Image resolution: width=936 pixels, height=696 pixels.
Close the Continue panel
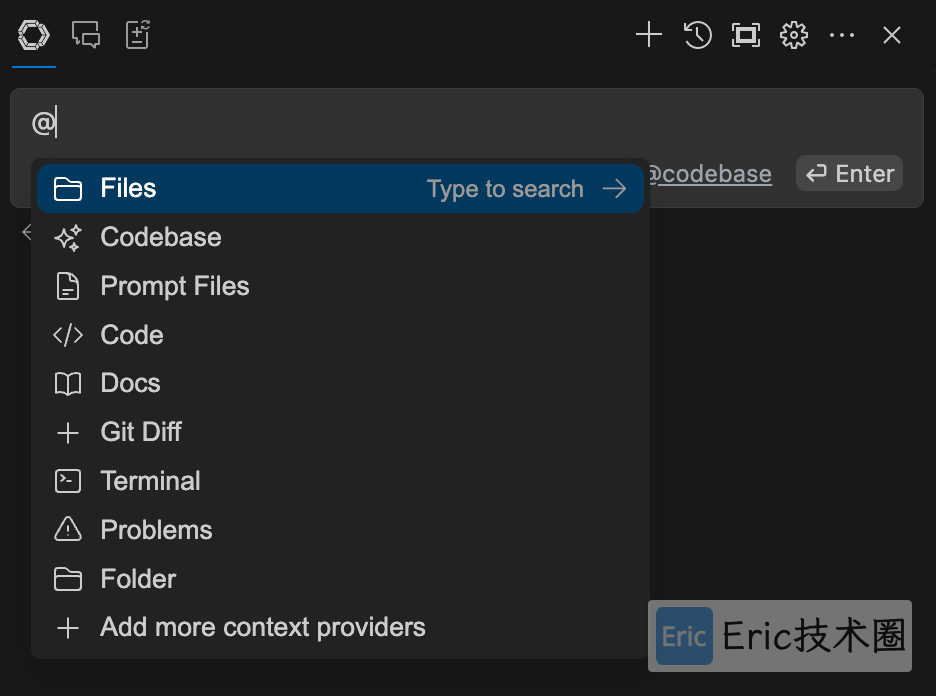click(892, 35)
